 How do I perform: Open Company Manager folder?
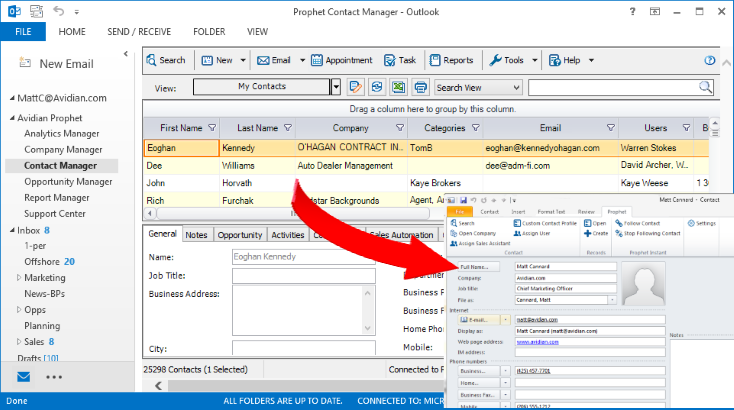coord(63,150)
